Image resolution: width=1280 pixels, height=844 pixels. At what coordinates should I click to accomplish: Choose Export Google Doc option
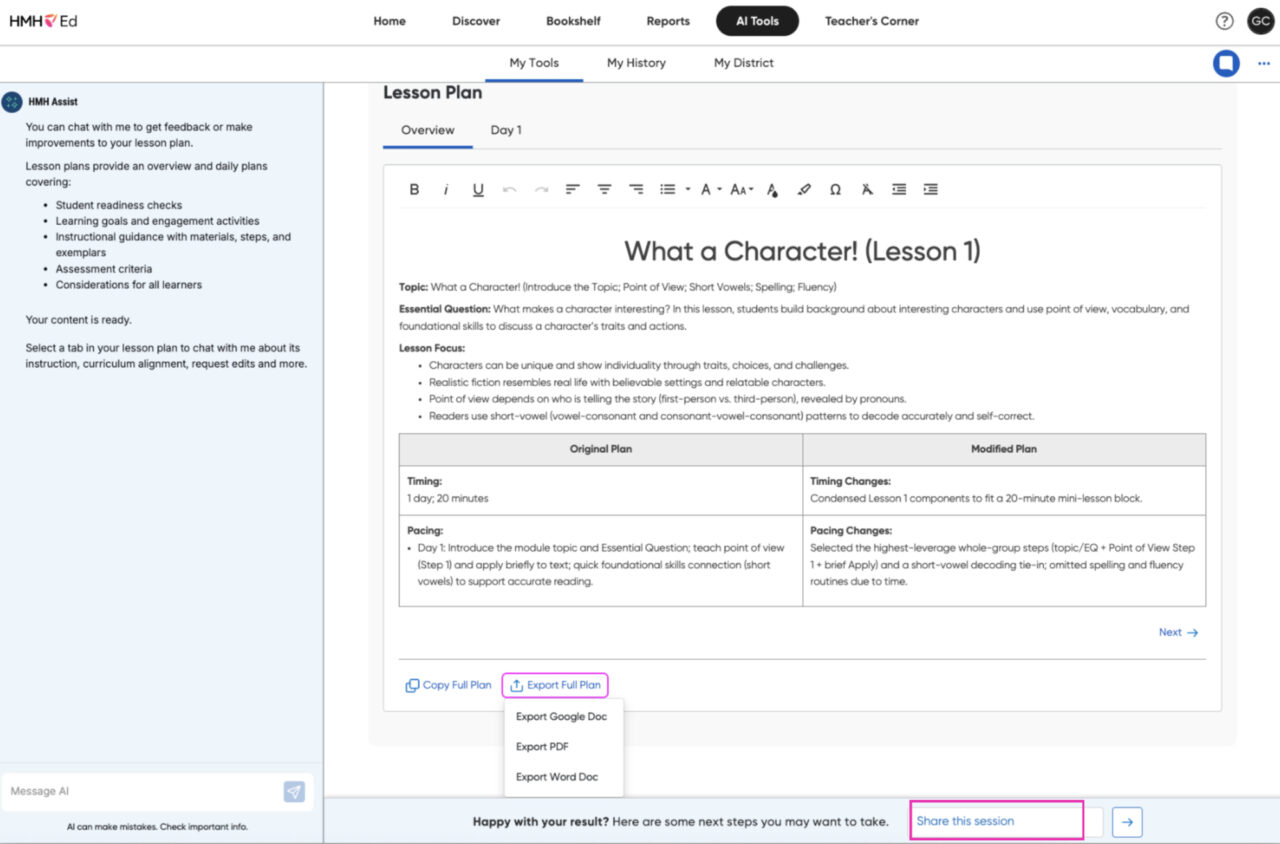[563, 717]
